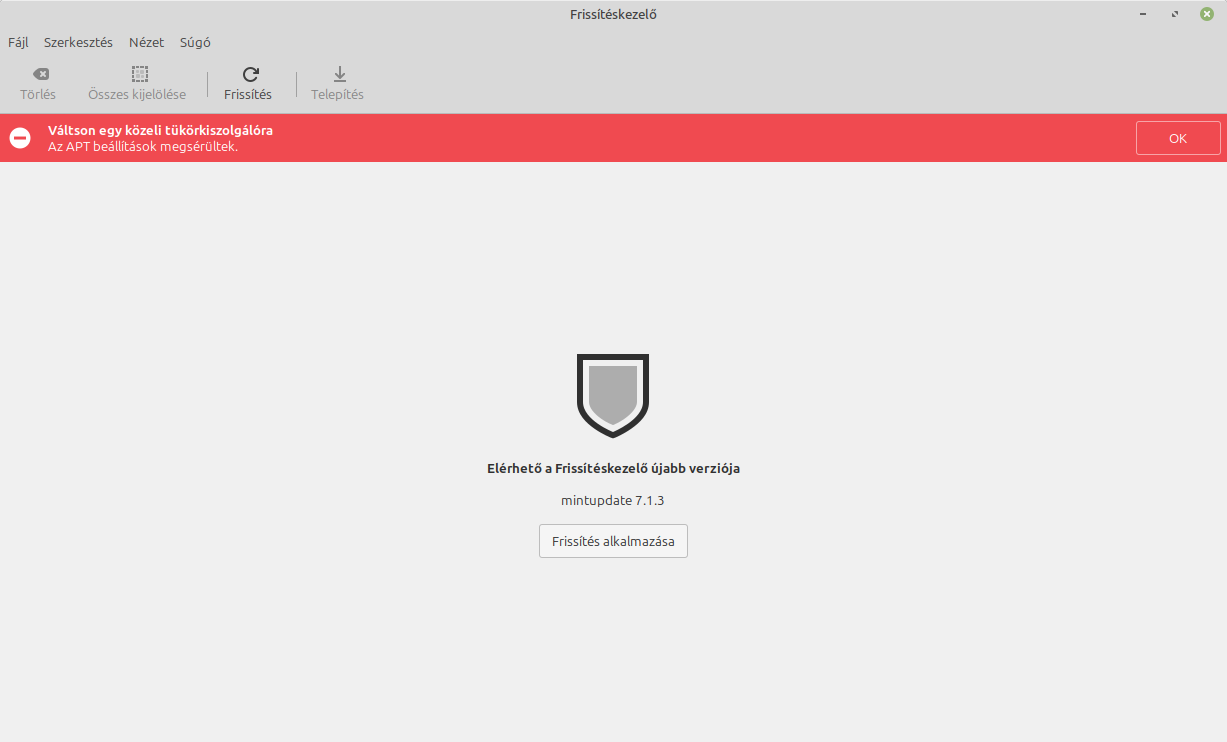Maximize the Frissítéskezelő window
Viewport: 1227px width, 742px height.
1174,15
